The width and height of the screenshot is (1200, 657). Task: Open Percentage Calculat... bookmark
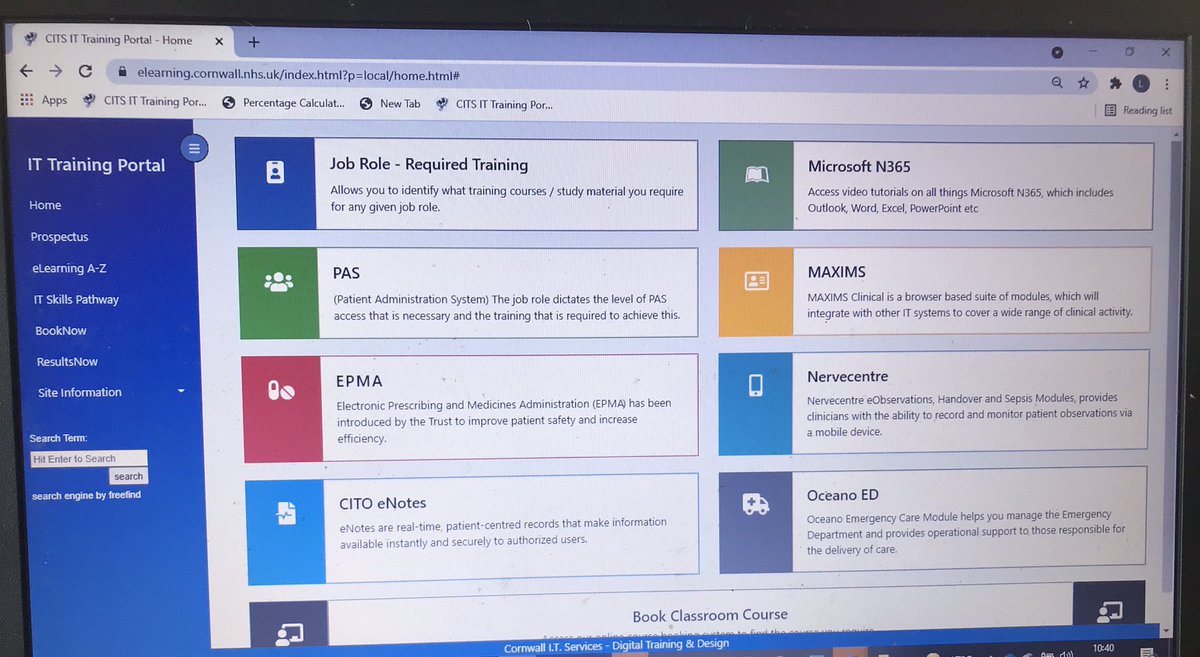(x=283, y=102)
